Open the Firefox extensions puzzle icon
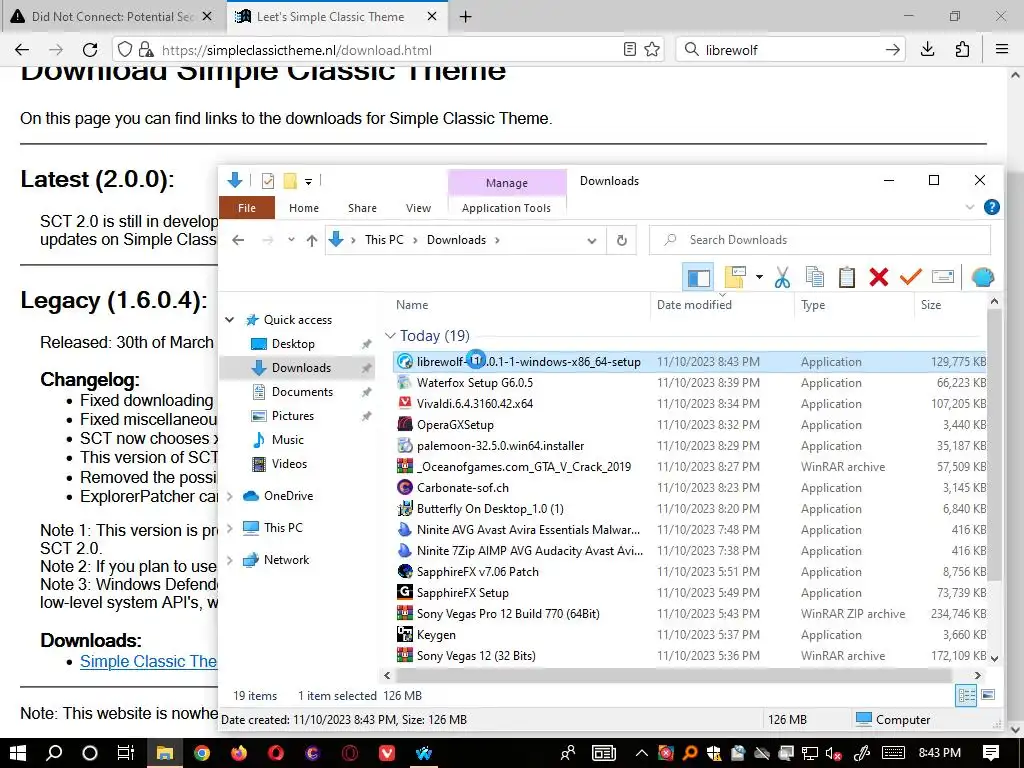Image resolution: width=1024 pixels, height=768 pixels. [962, 50]
